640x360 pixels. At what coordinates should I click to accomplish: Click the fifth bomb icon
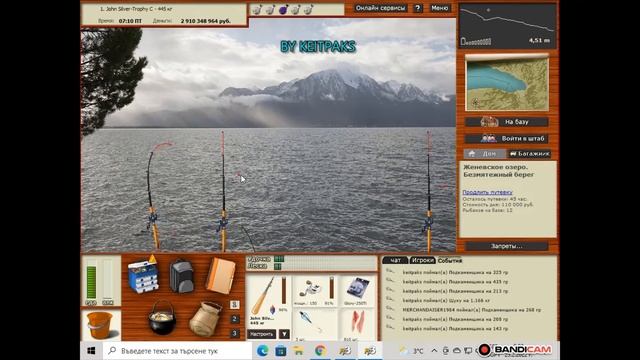(308, 9)
